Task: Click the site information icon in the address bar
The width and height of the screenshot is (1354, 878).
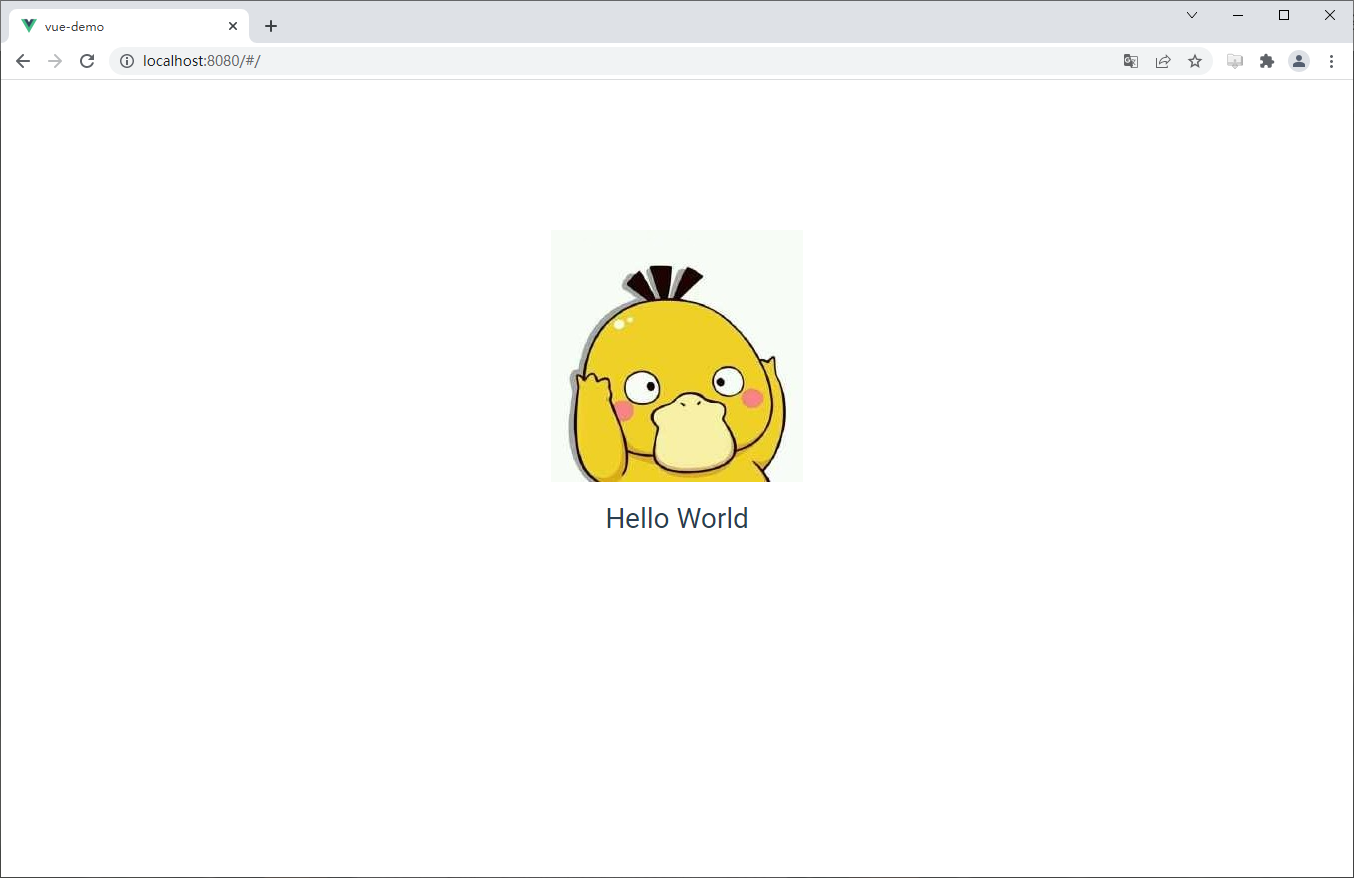Action: coord(126,61)
